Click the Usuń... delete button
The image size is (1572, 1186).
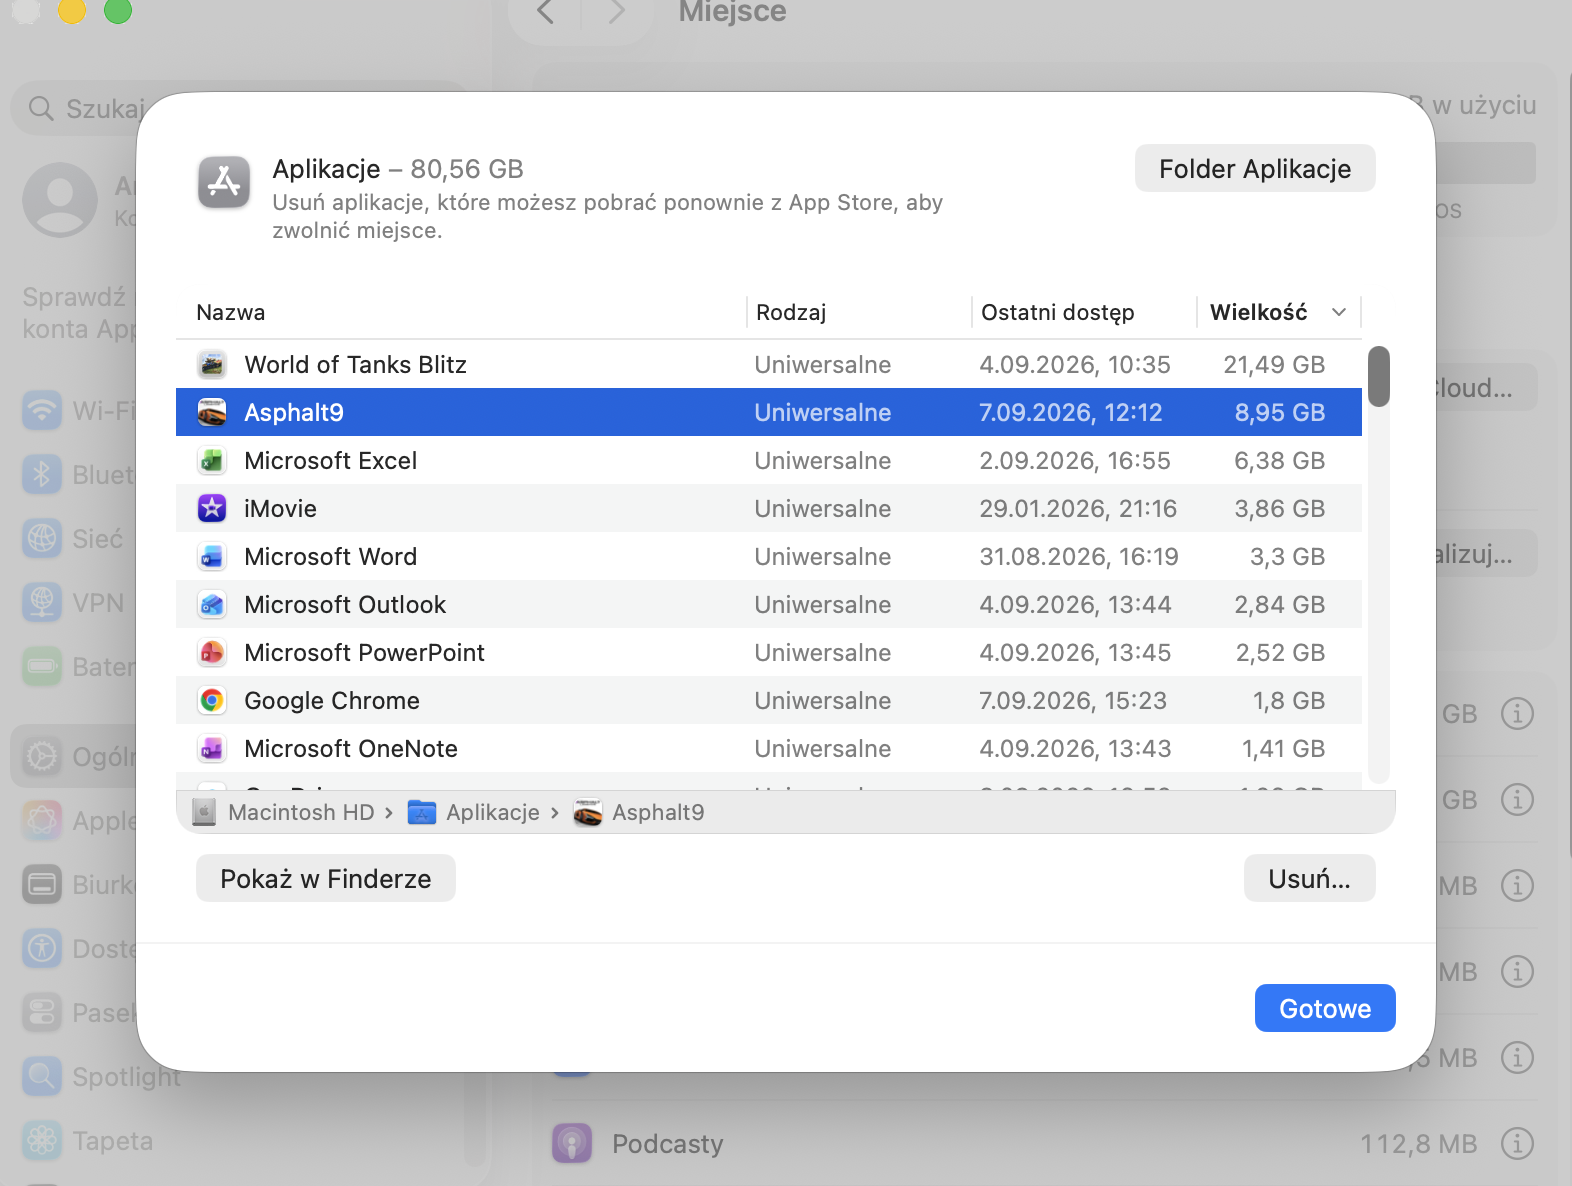coord(1310,879)
